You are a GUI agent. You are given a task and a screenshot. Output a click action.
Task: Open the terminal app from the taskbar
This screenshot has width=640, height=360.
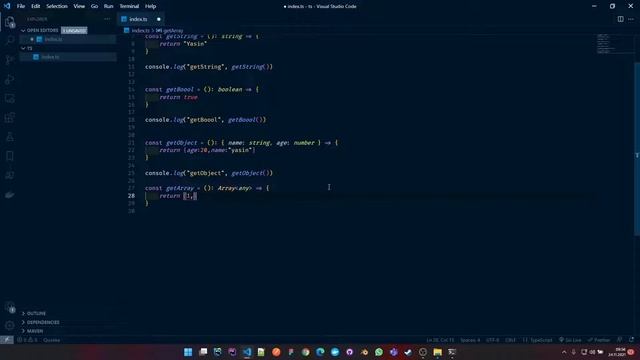tap(452, 352)
